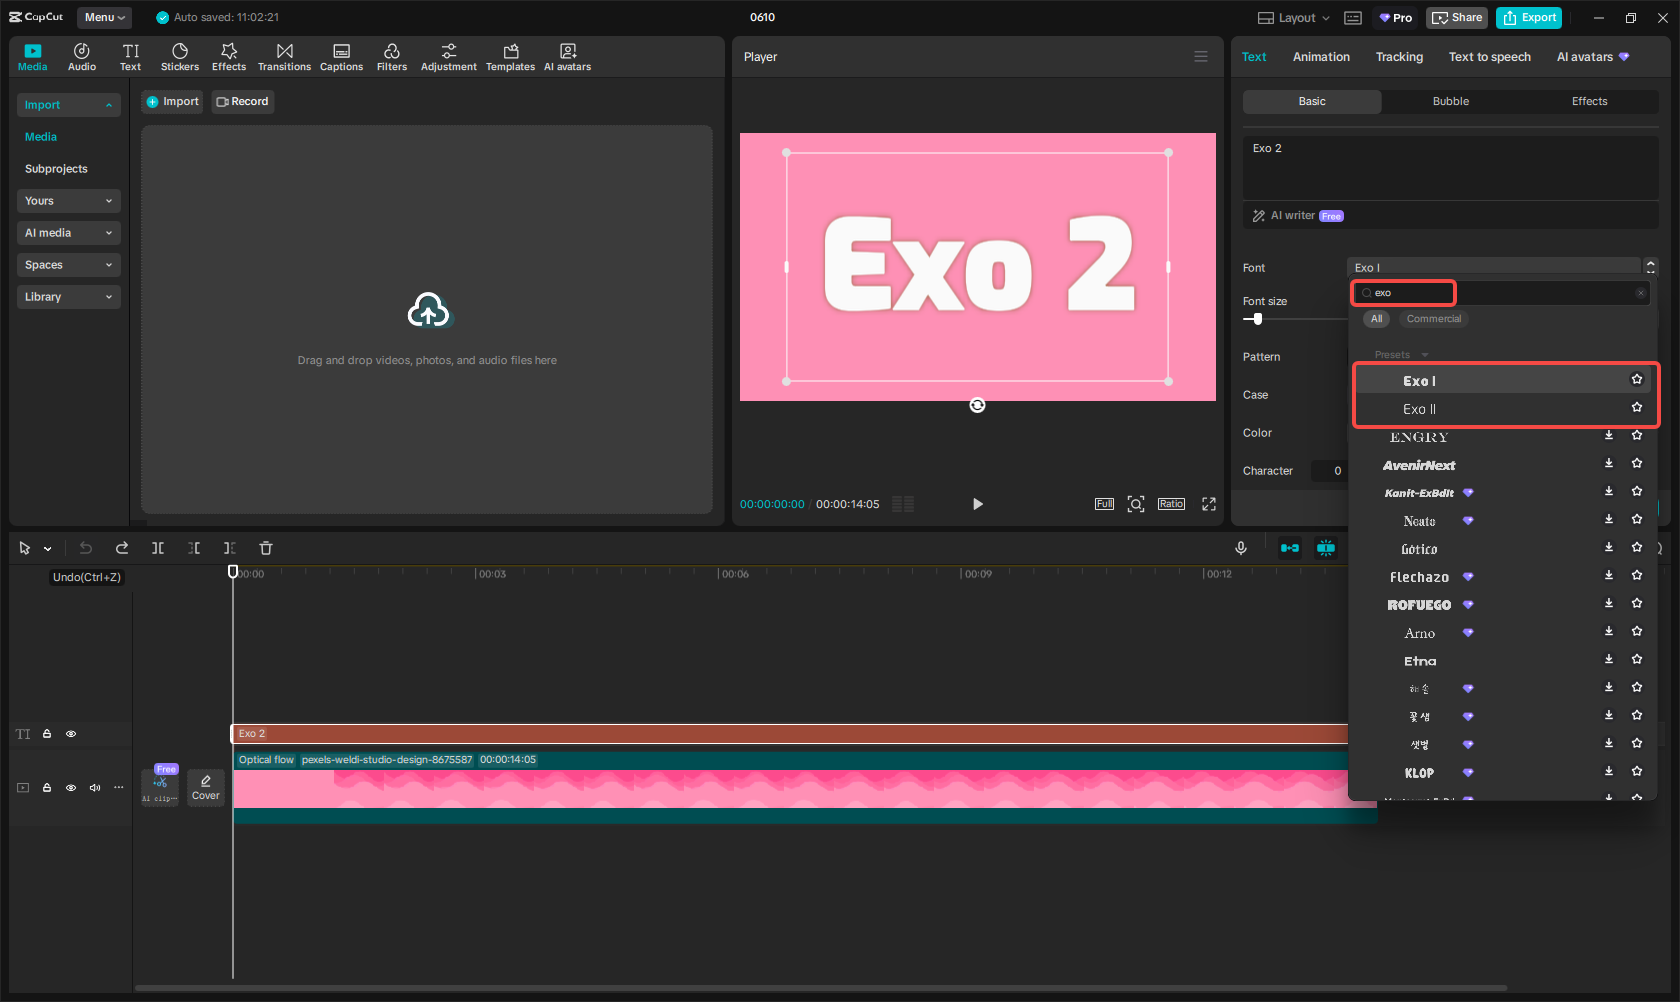This screenshot has width=1680, height=1002.
Task: Open the Player panel hamburger menu
Action: coord(1201,57)
